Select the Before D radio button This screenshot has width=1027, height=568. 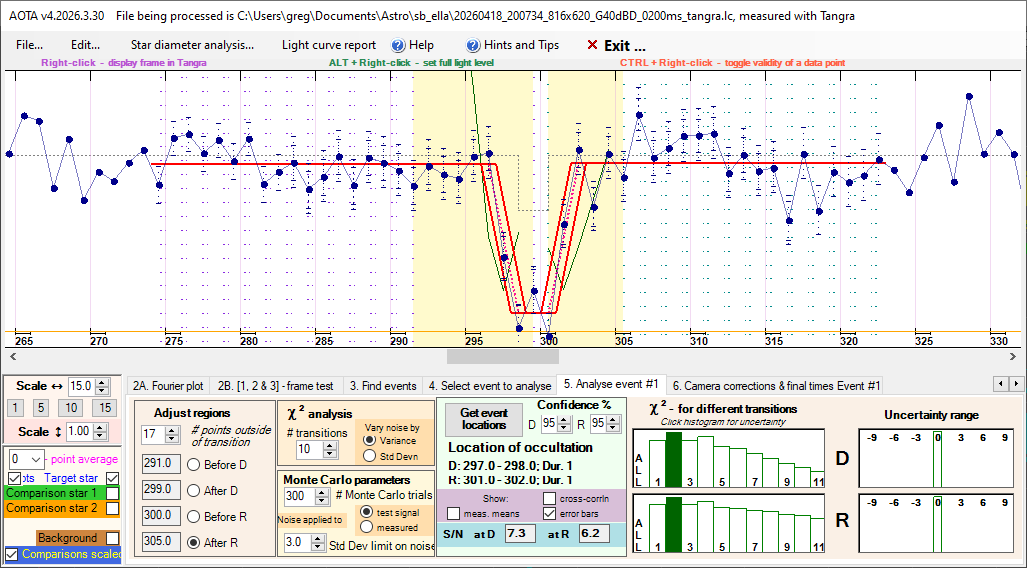[x=194, y=464]
